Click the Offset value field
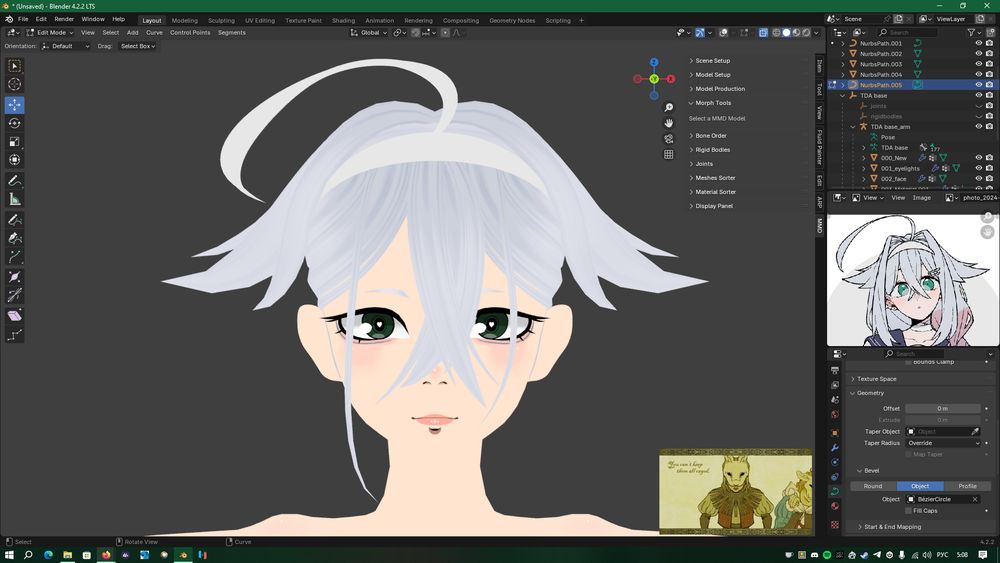 (x=942, y=409)
